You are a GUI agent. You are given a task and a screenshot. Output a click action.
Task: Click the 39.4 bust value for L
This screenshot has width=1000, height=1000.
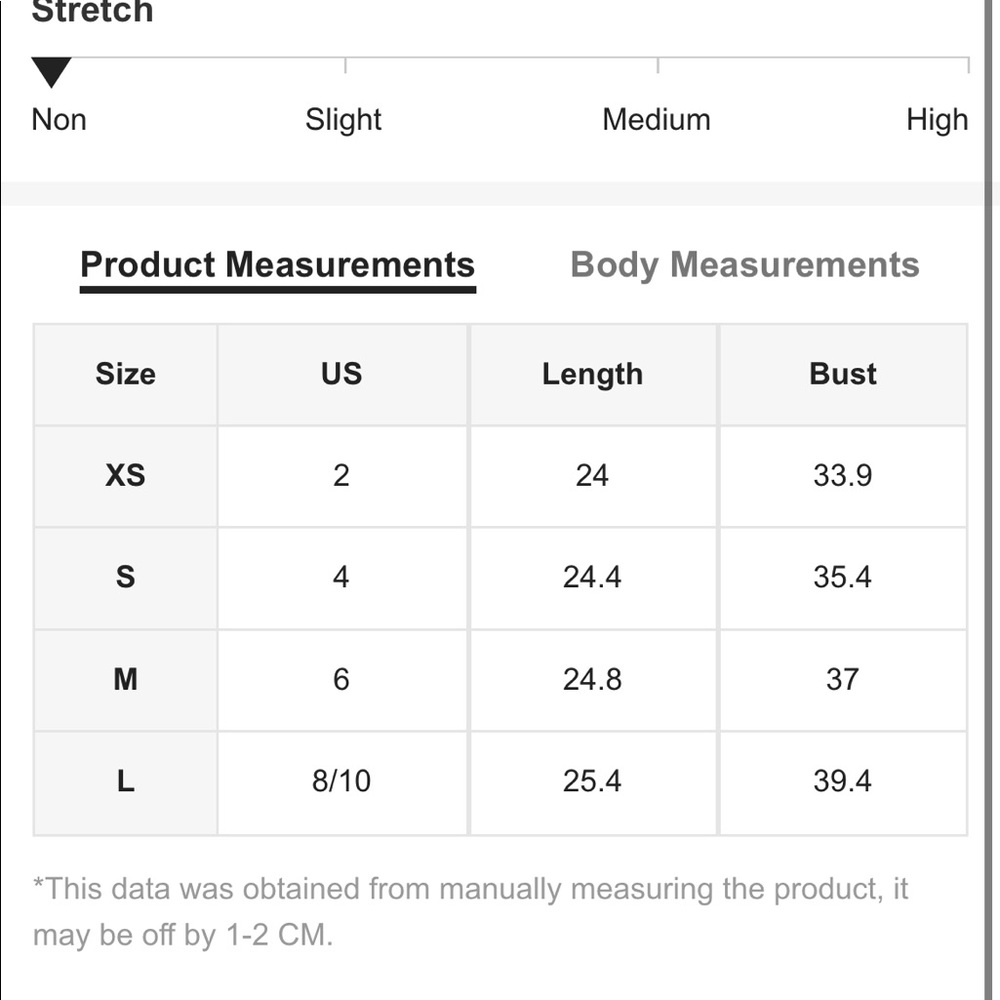[x=842, y=781]
